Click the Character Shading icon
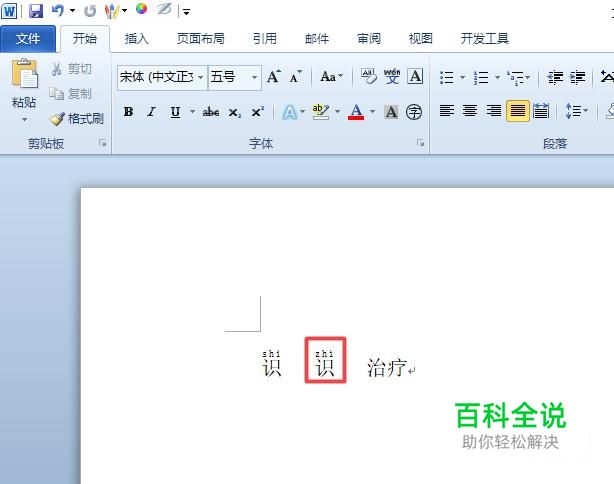This screenshot has width=614, height=484. click(x=391, y=112)
